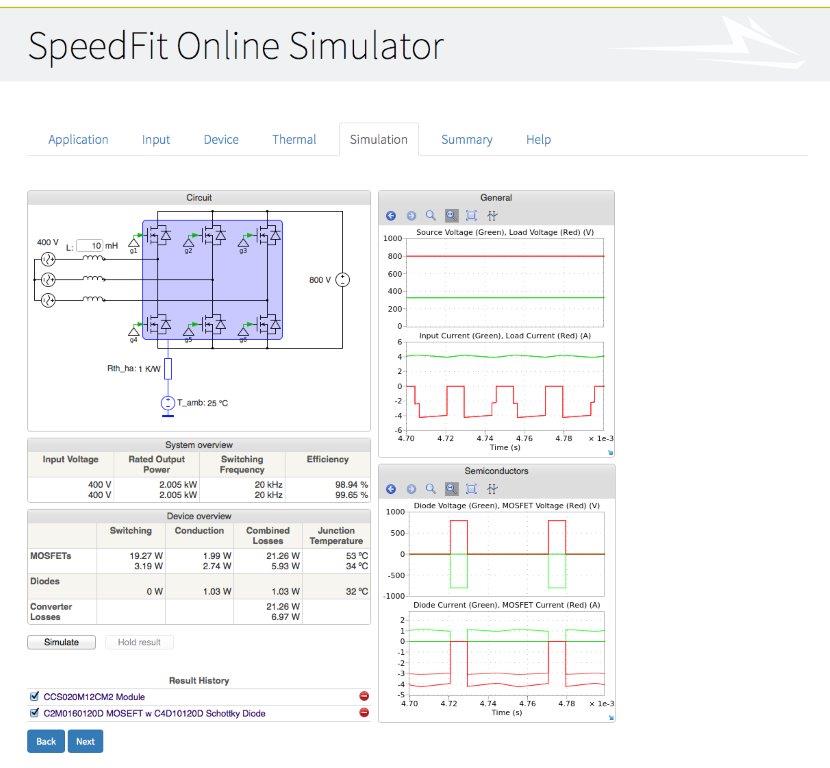Select the g4 gate signal symbol
The image size is (830, 768).
(x=134, y=332)
